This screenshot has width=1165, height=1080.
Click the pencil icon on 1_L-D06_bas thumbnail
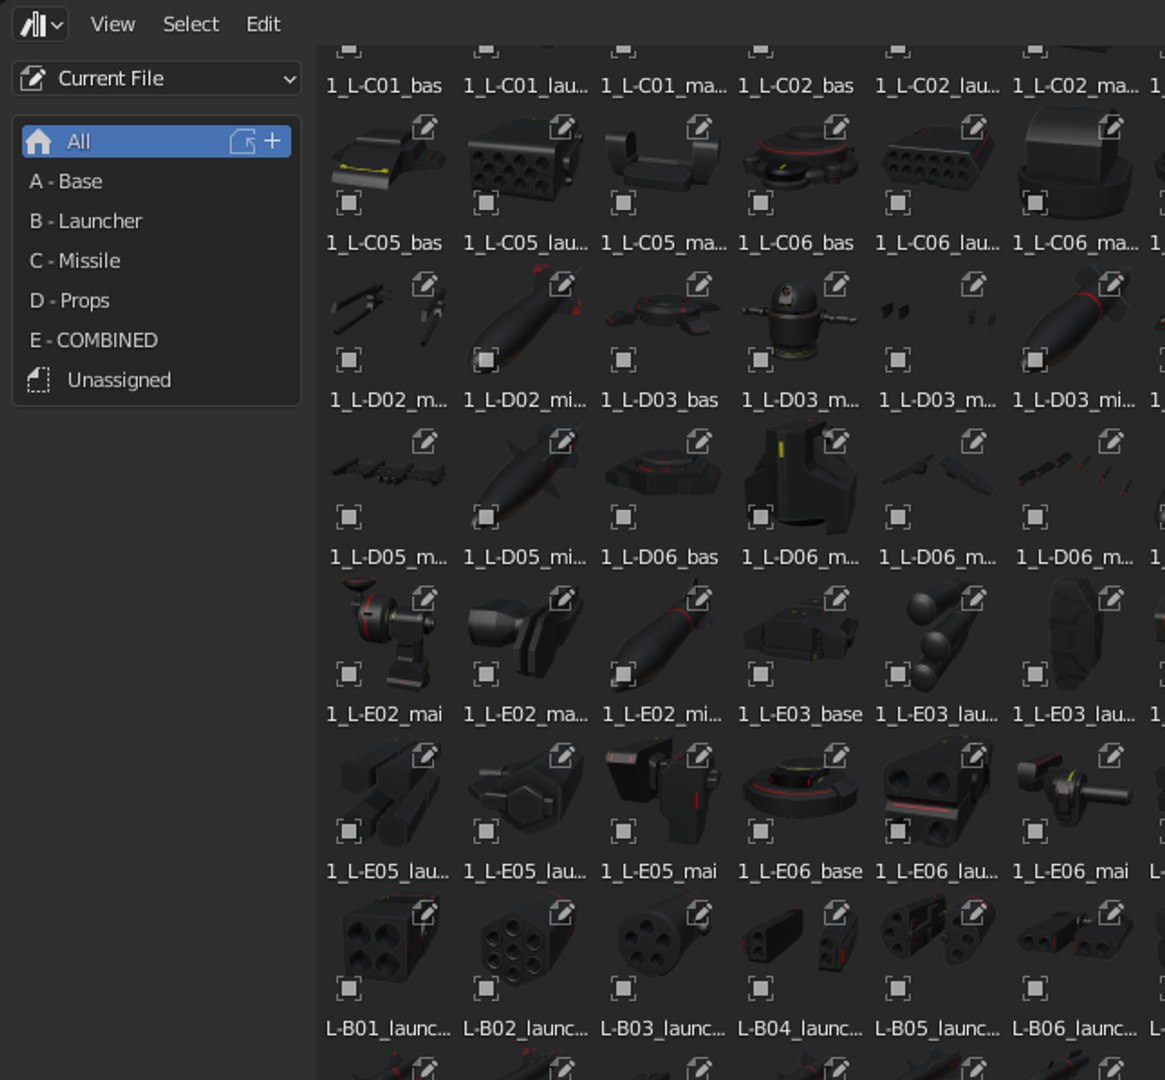click(x=700, y=441)
